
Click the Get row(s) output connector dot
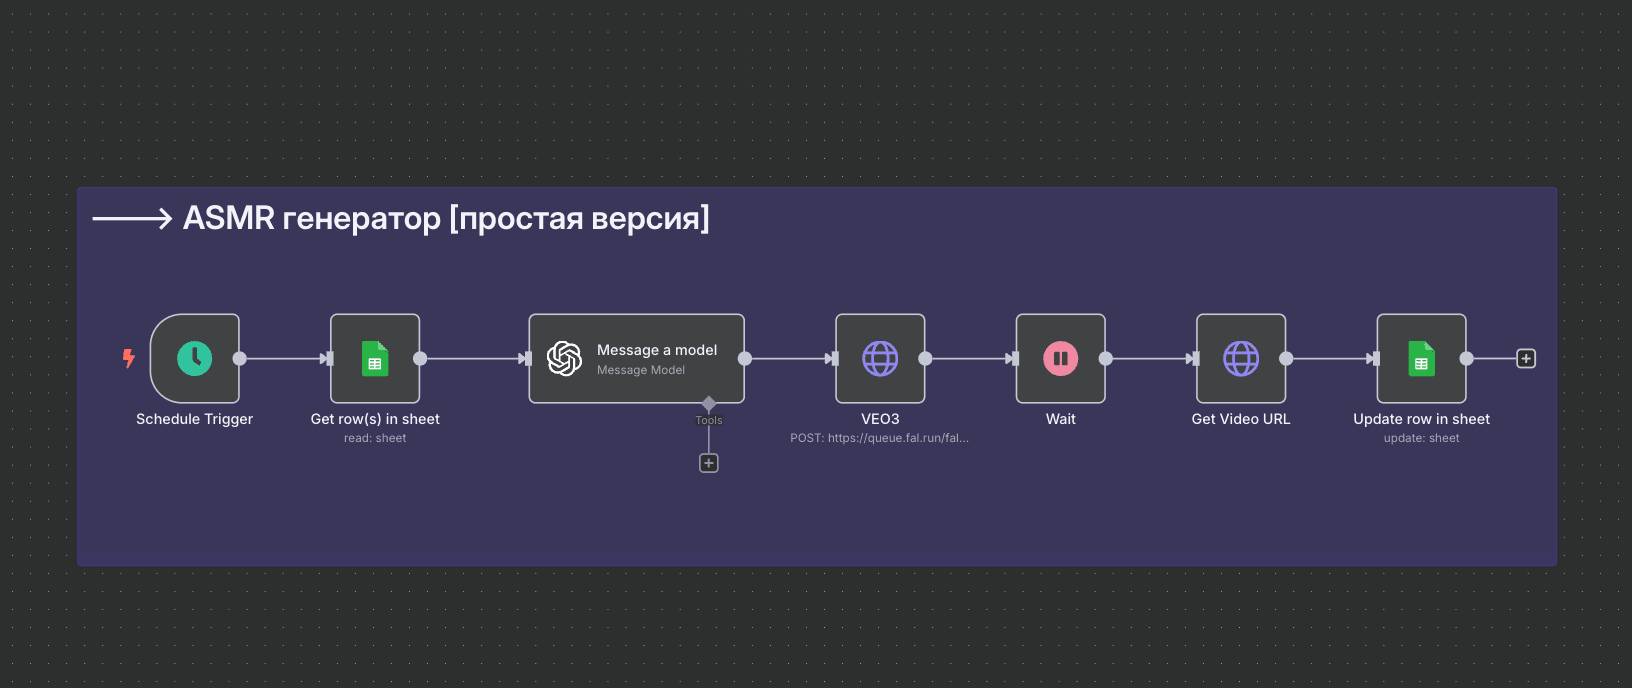tap(420, 358)
